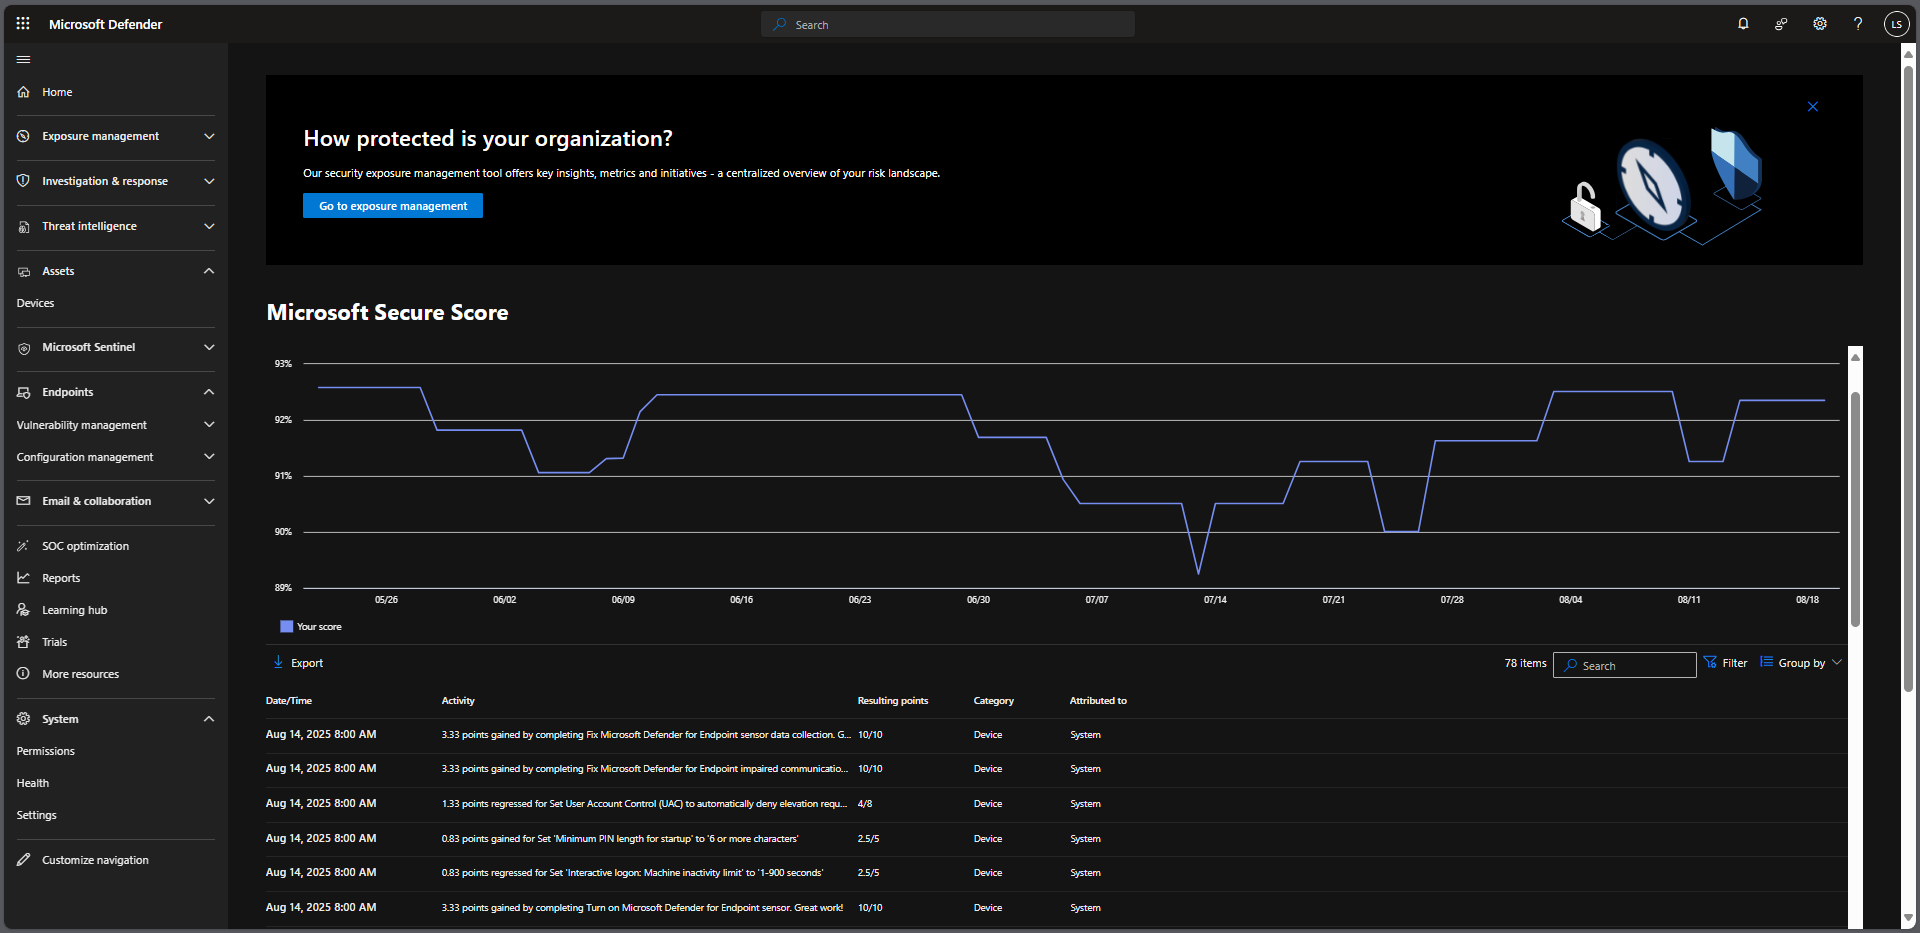1920x933 pixels.
Task: Select the sensor data collection activity row
Action: [1056, 735]
